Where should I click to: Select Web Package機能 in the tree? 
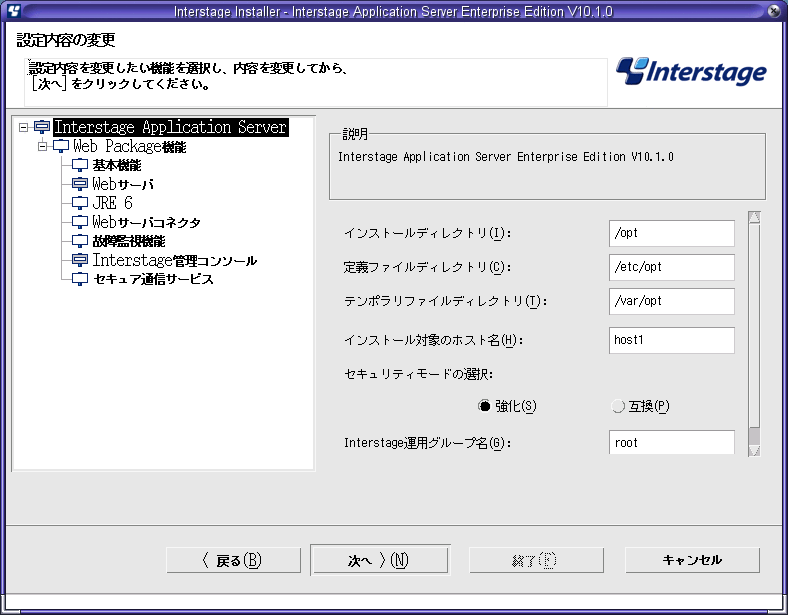coord(130,146)
